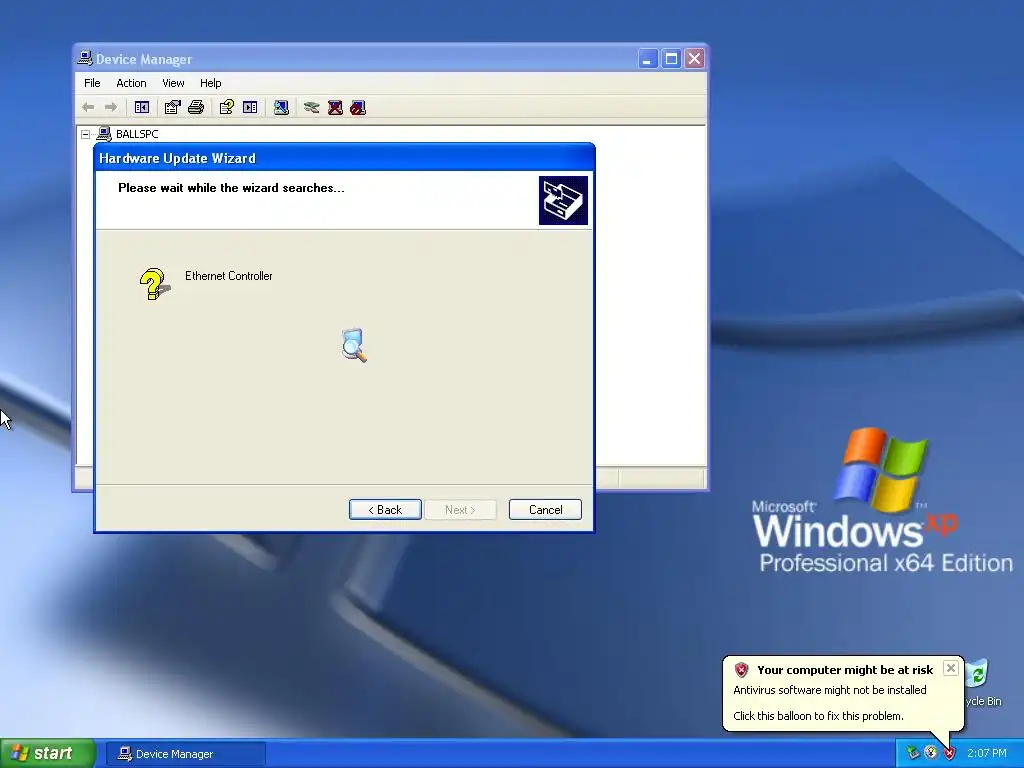The height and width of the screenshot is (768, 1024).
Task: Click the Back arrow in Device Manager toolbar
Action: pyautogui.click(x=88, y=107)
